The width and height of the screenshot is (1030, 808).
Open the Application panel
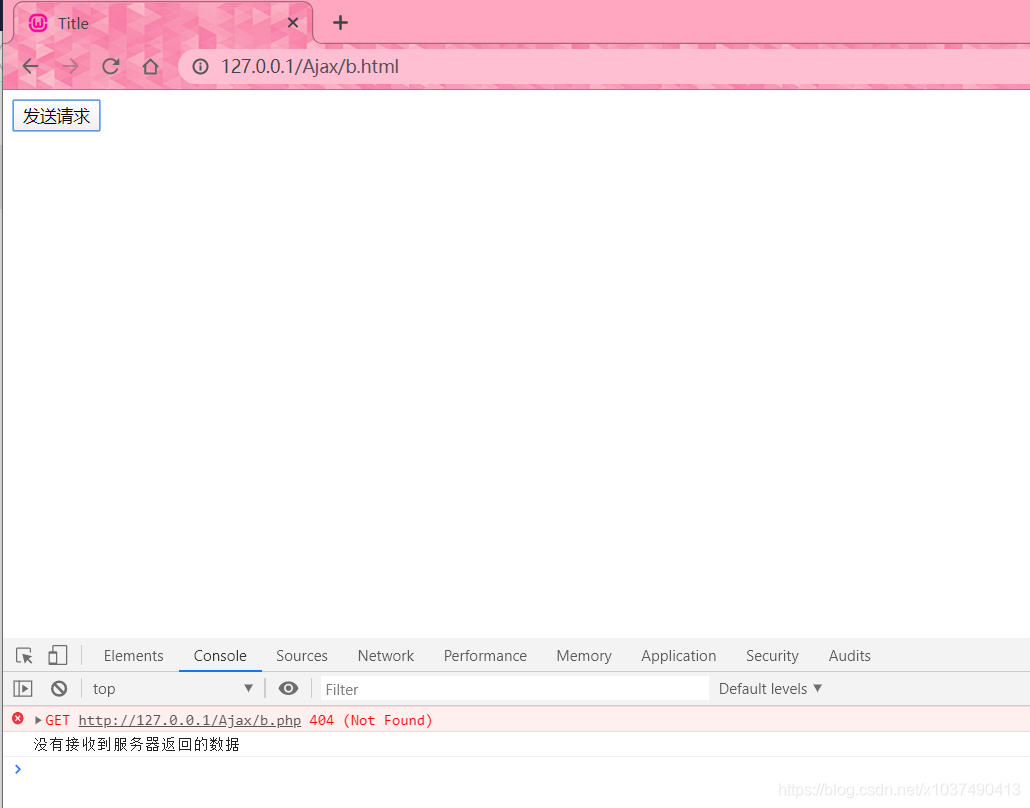point(679,656)
